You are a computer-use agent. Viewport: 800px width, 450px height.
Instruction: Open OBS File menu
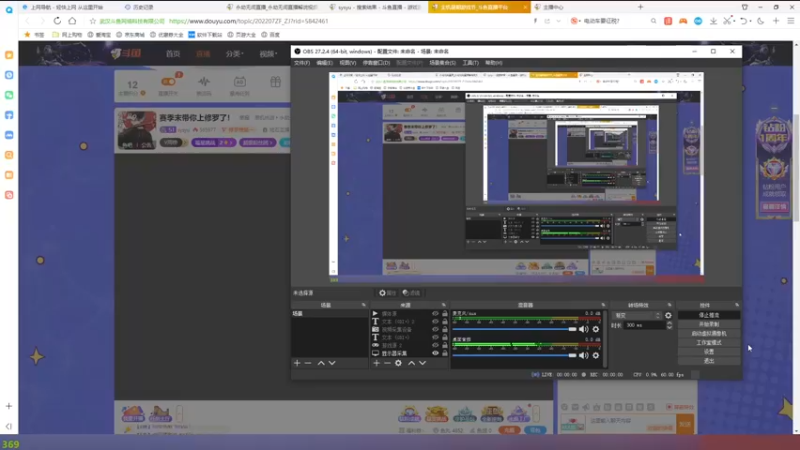click(x=302, y=63)
